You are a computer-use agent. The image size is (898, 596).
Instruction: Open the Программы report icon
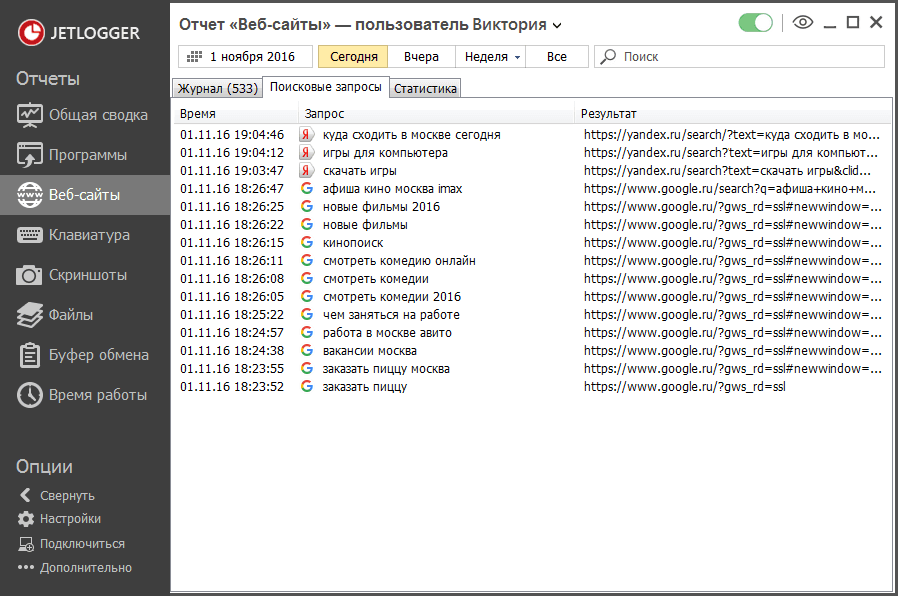(29, 155)
